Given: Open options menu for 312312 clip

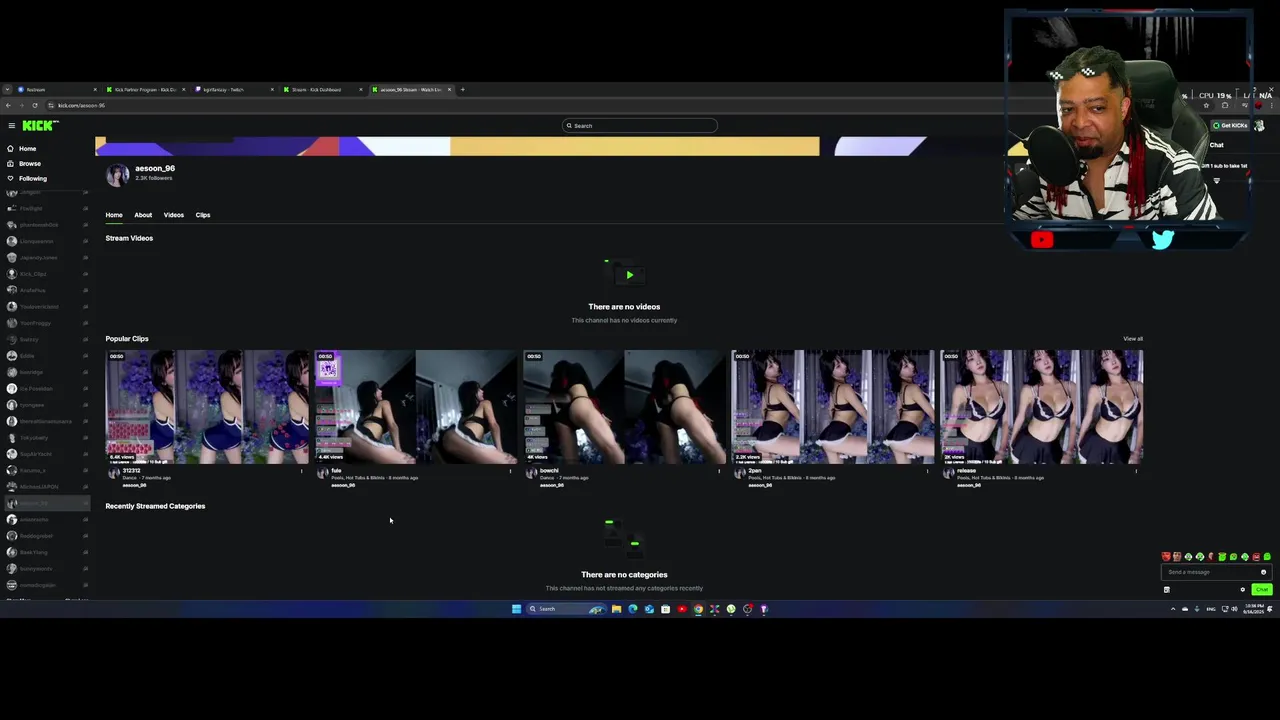Looking at the screenshot, I should [302, 471].
